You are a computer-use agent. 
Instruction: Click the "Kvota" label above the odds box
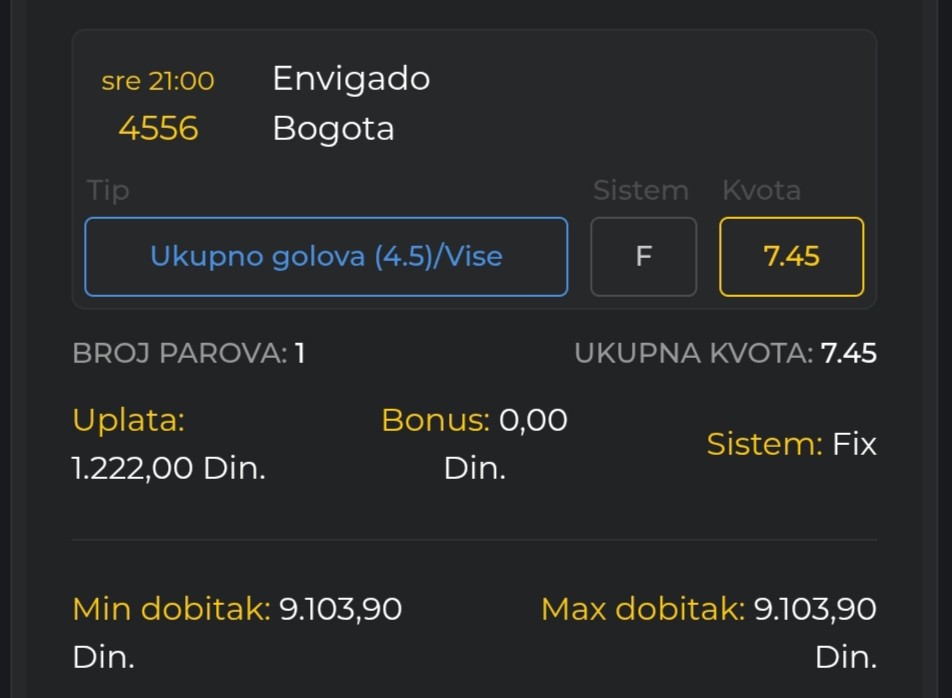pyautogui.click(x=761, y=190)
